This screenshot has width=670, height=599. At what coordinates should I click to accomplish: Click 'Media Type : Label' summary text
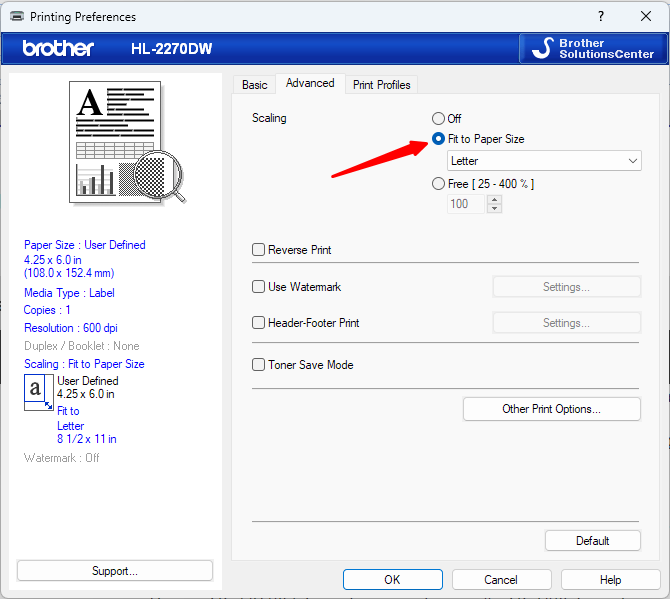[x=69, y=293]
